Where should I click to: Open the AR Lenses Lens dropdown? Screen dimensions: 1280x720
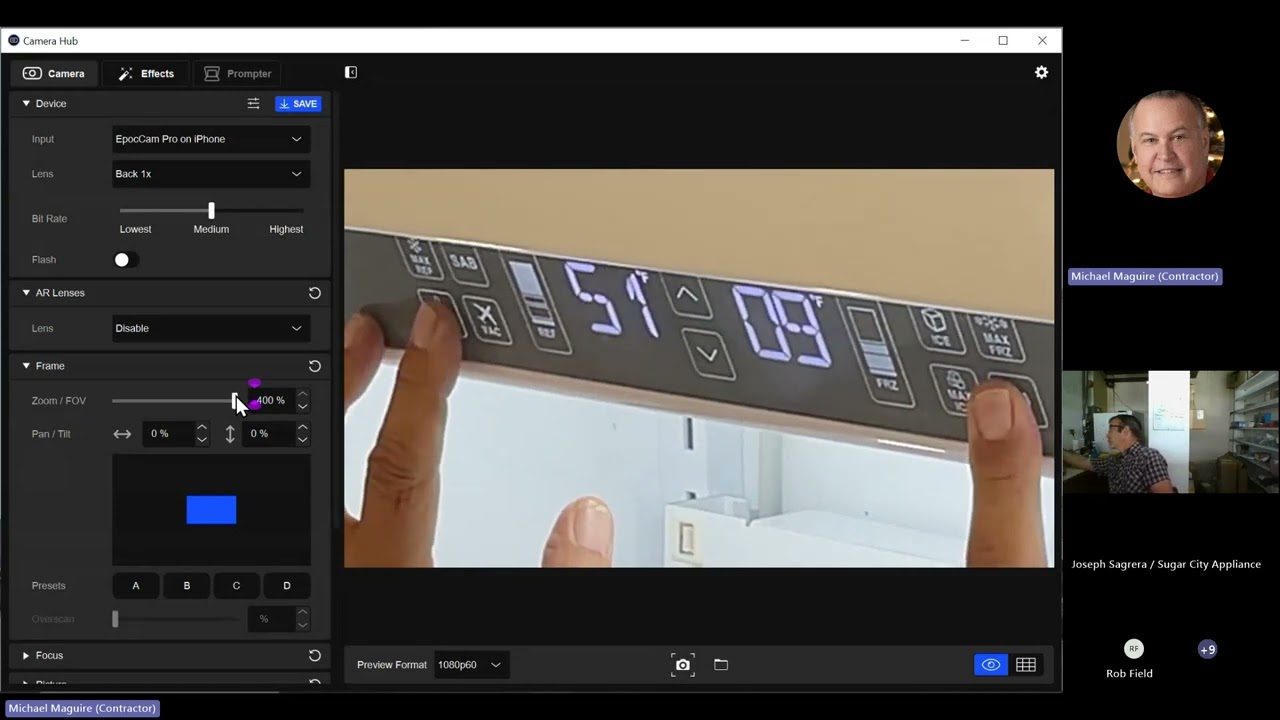click(210, 328)
